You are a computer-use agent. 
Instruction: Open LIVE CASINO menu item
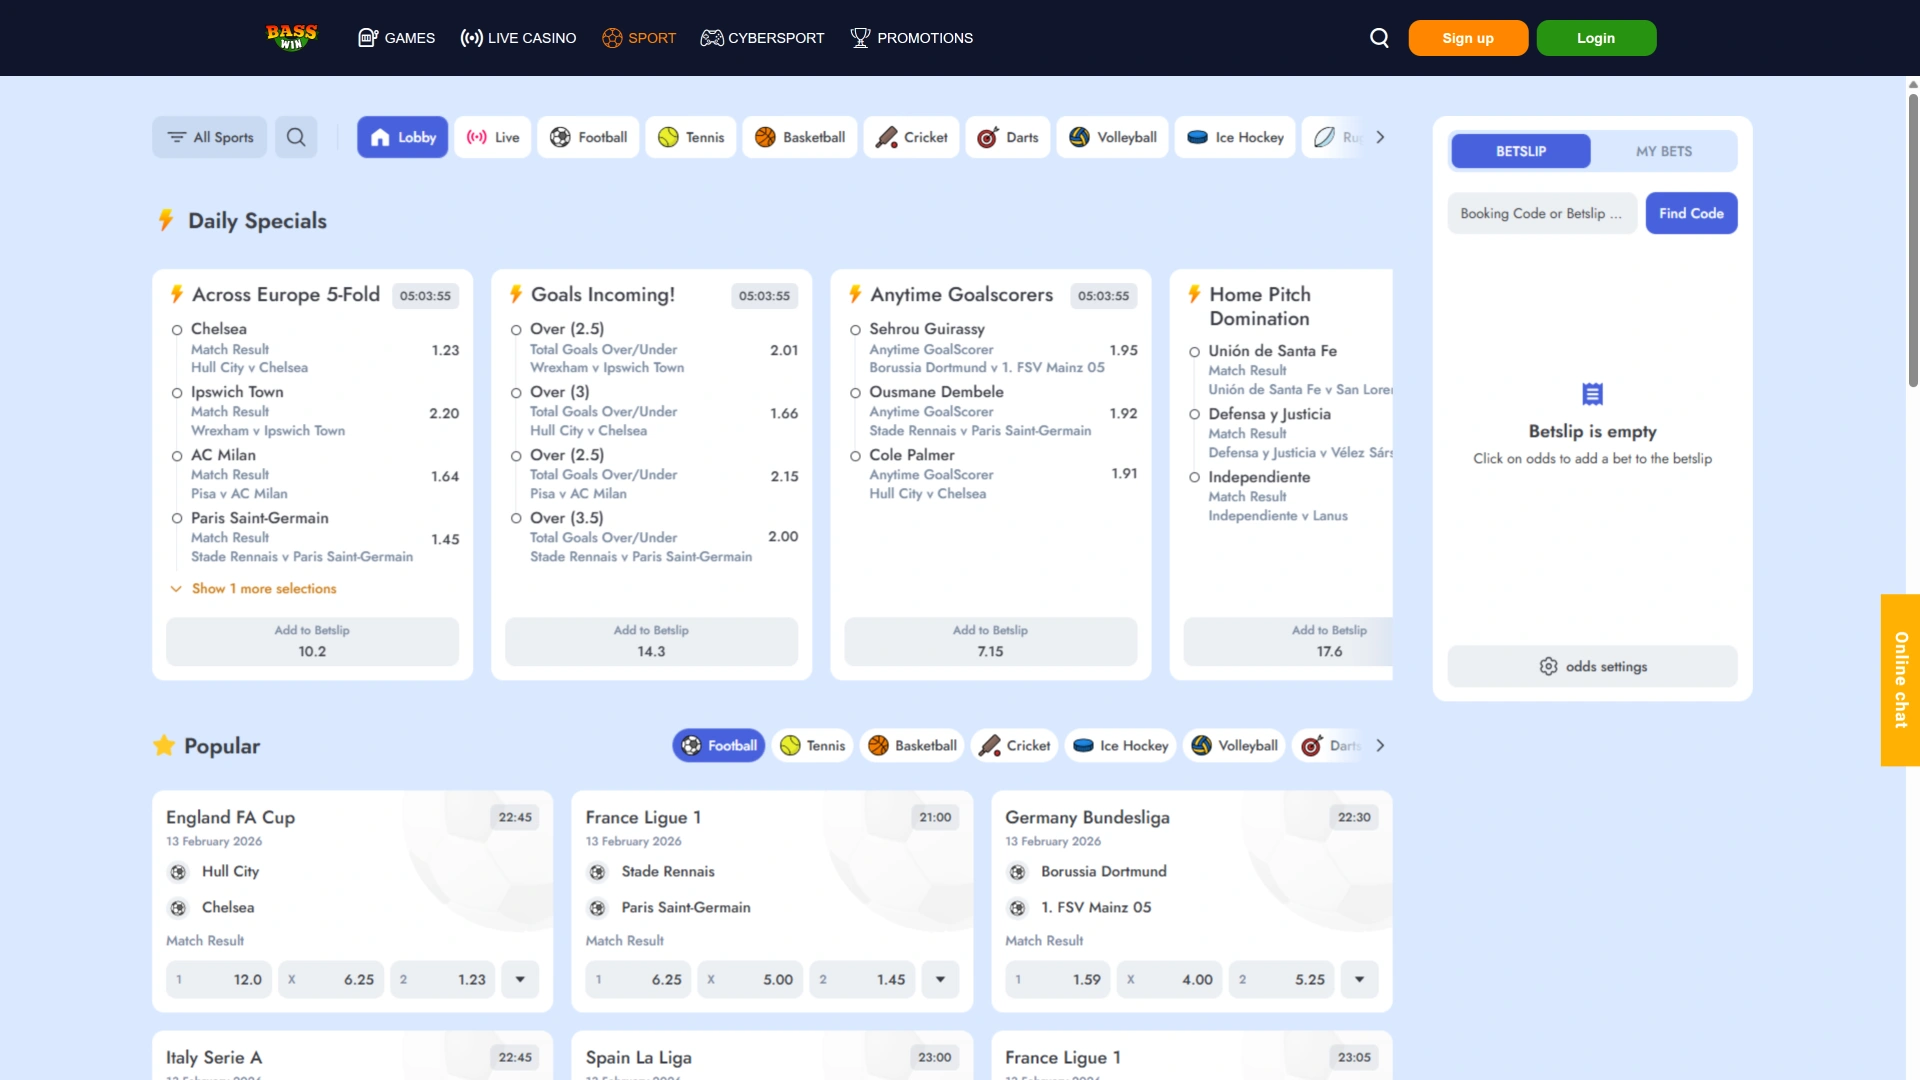coord(518,38)
